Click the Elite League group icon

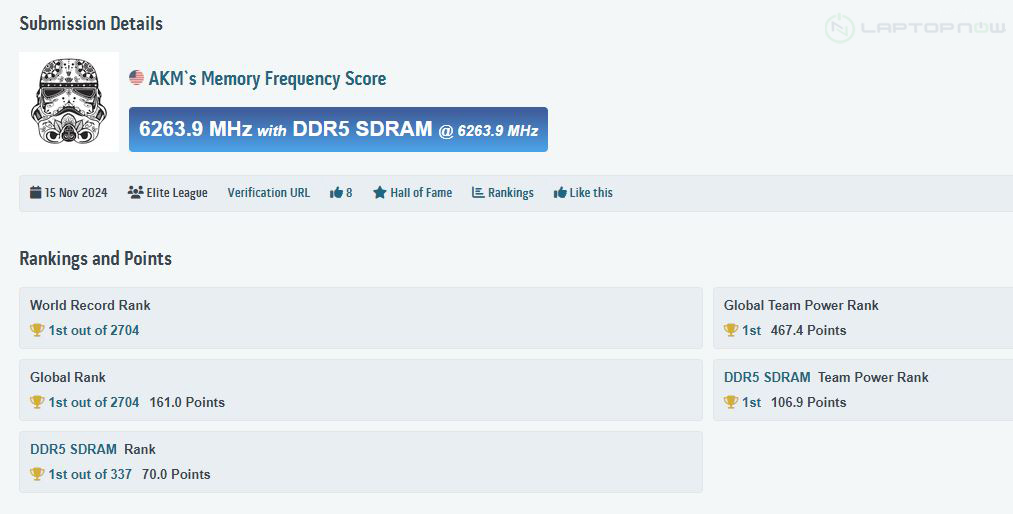pyautogui.click(x=135, y=193)
